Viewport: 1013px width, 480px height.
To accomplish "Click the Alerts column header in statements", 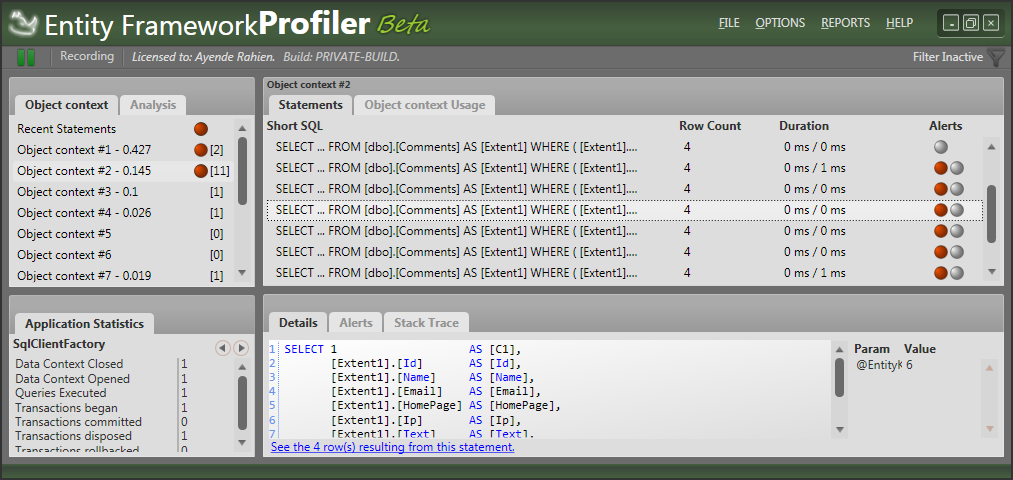I will click(x=945, y=126).
